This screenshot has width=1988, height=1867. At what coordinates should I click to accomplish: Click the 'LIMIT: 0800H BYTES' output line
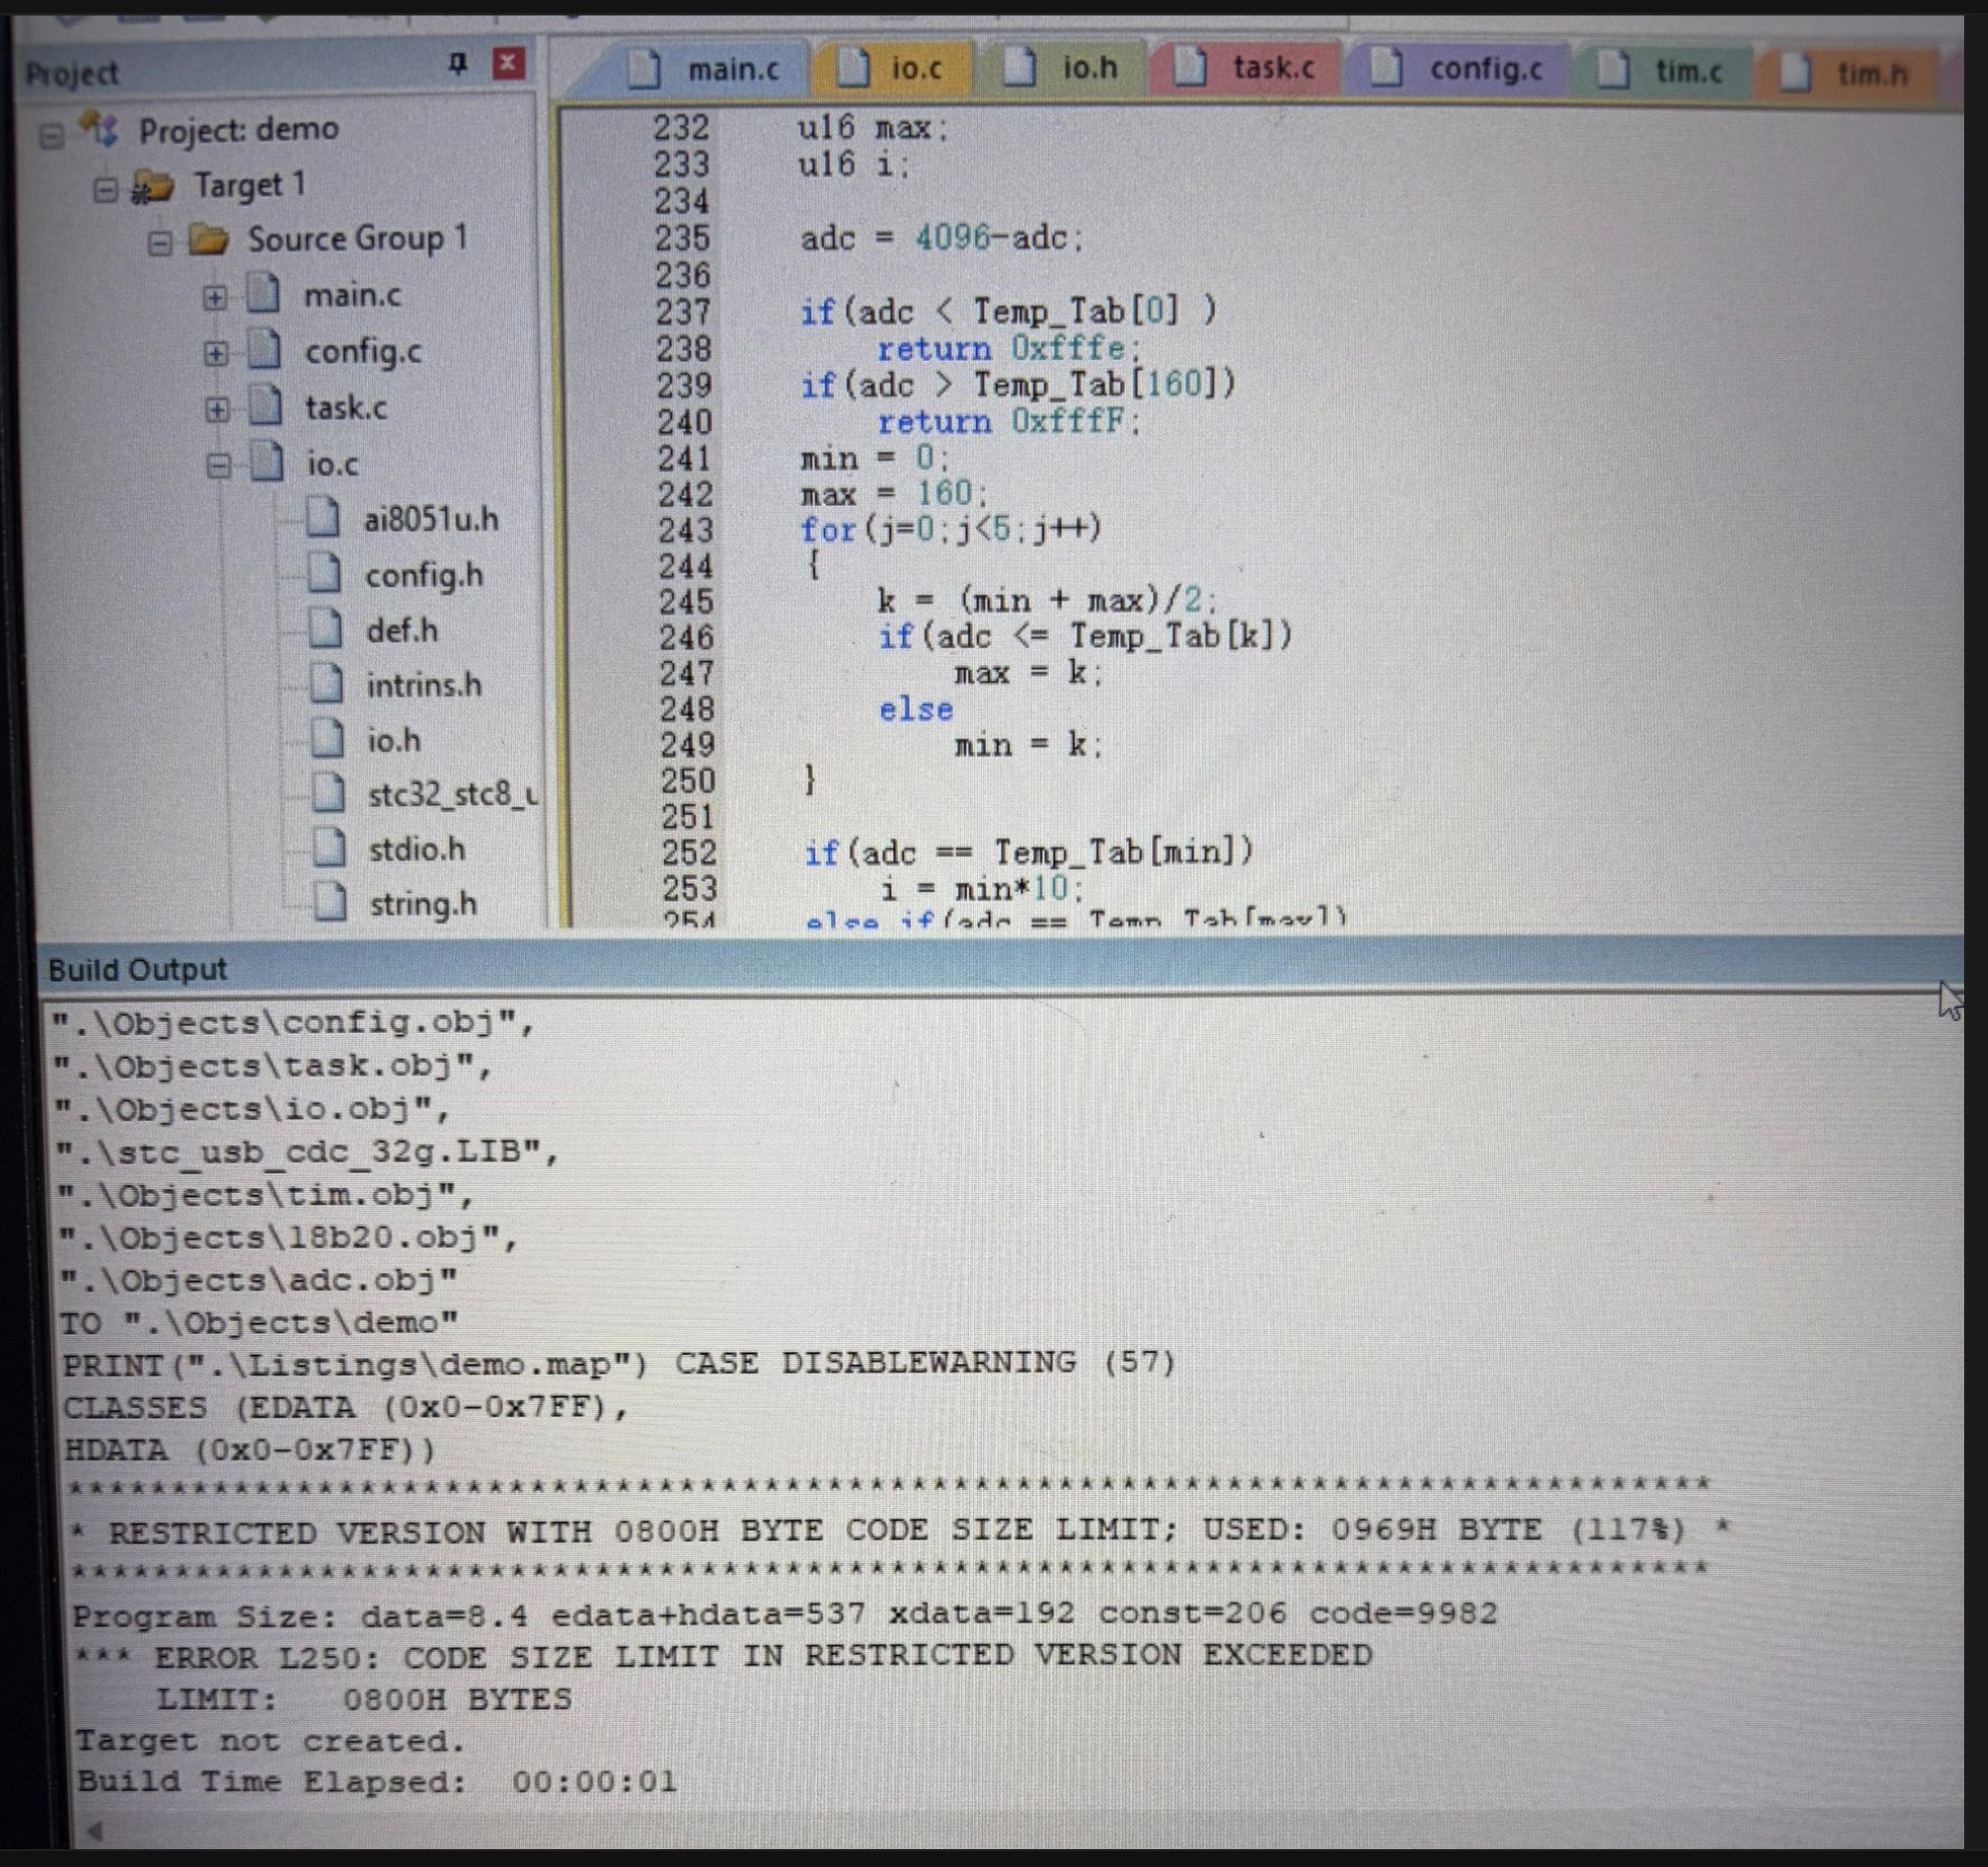coord(364,1699)
